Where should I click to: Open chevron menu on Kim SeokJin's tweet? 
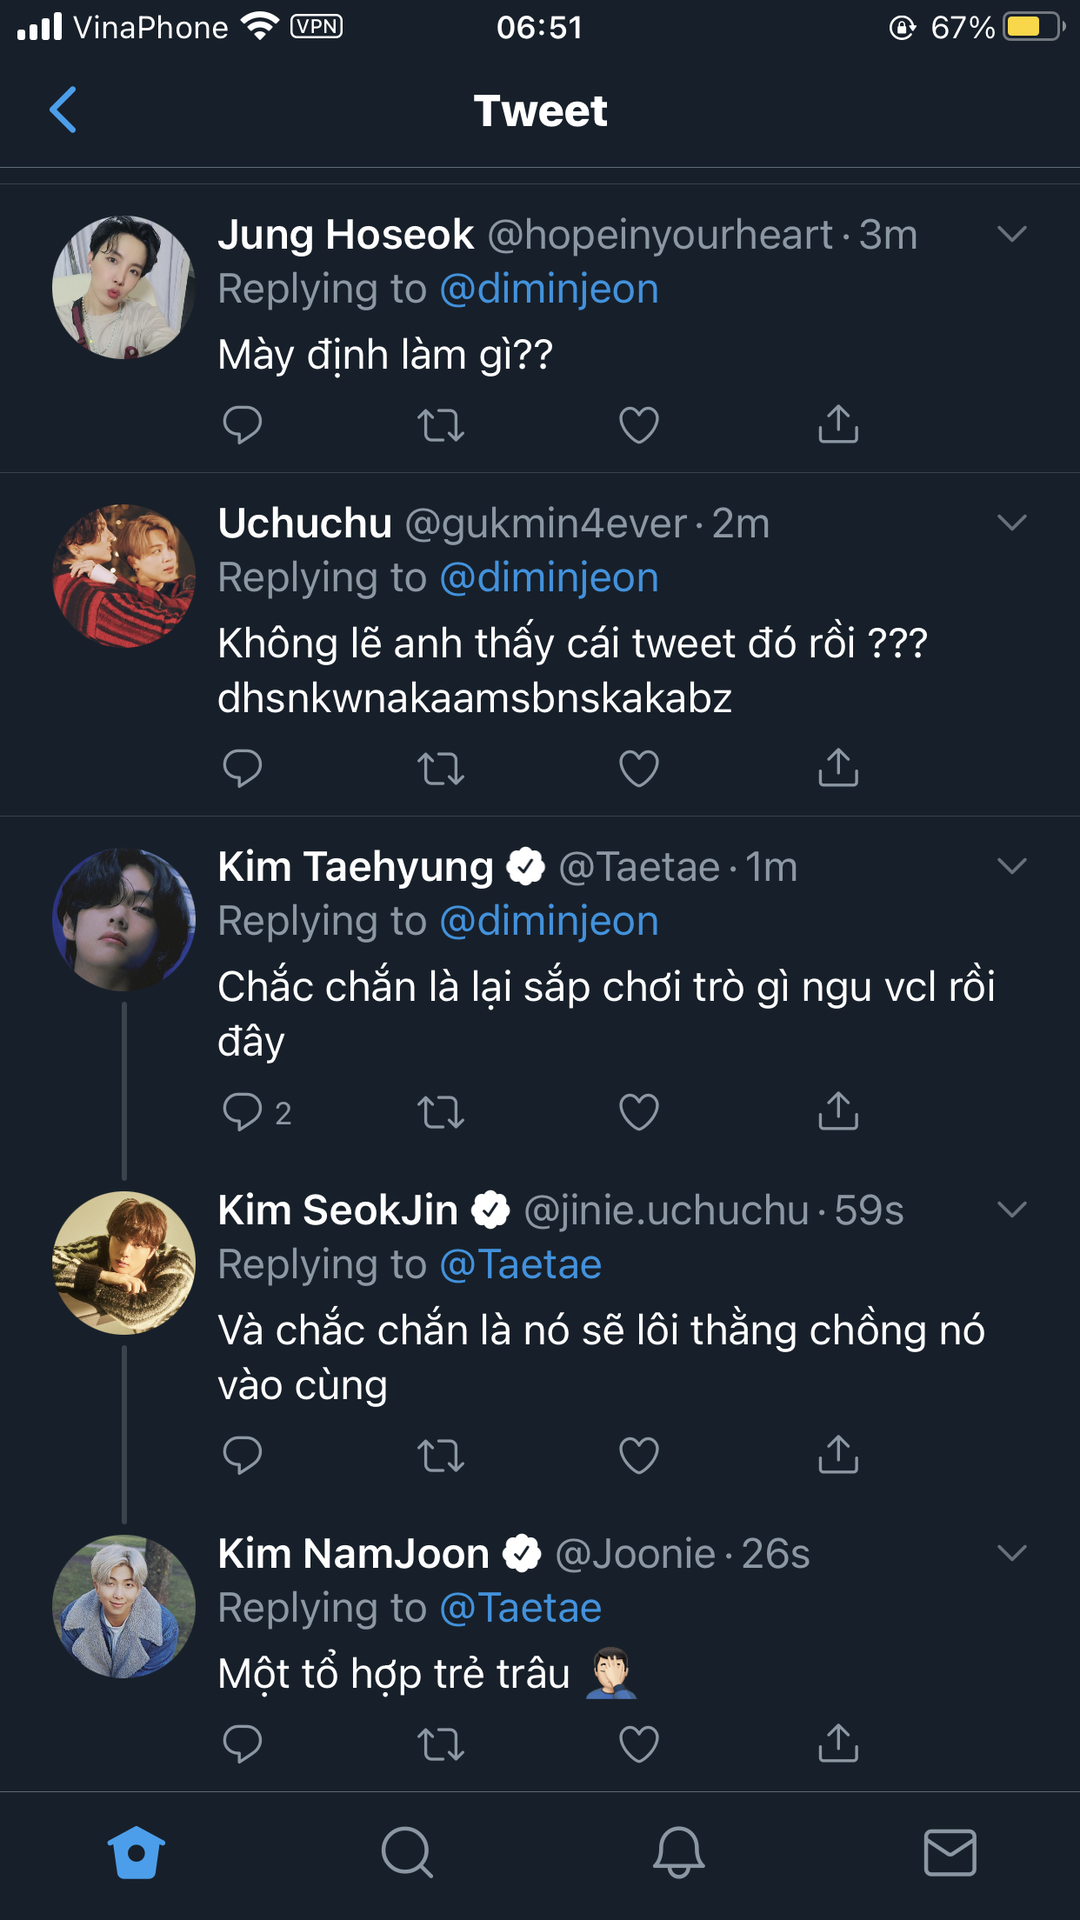[1012, 1209]
